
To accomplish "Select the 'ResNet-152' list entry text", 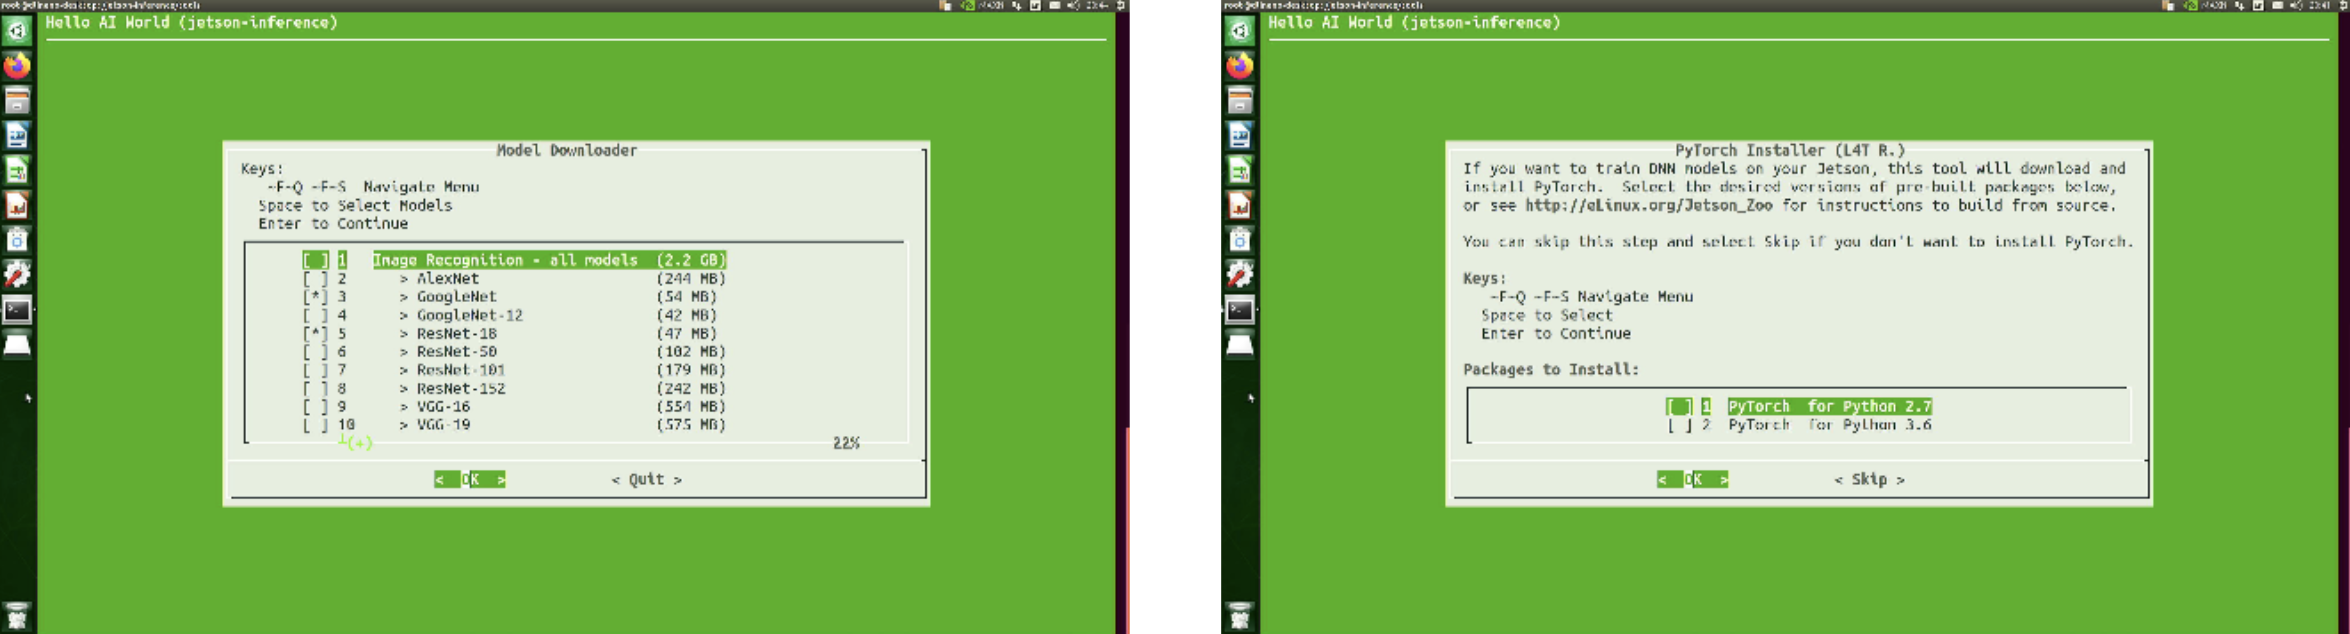I will [x=461, y=389].
